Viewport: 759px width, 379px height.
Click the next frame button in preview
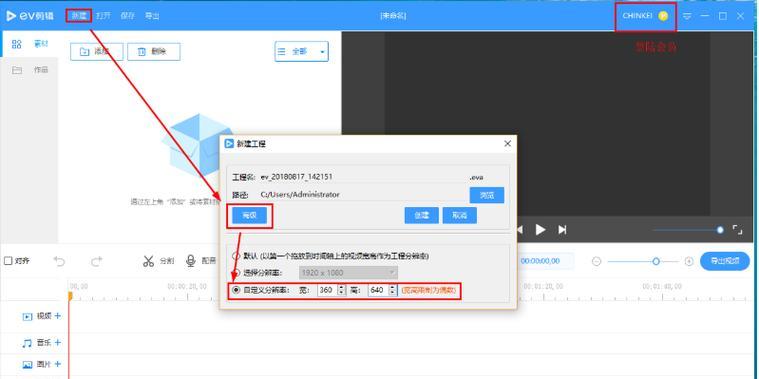pyautogui.click(x=562, y=229)
